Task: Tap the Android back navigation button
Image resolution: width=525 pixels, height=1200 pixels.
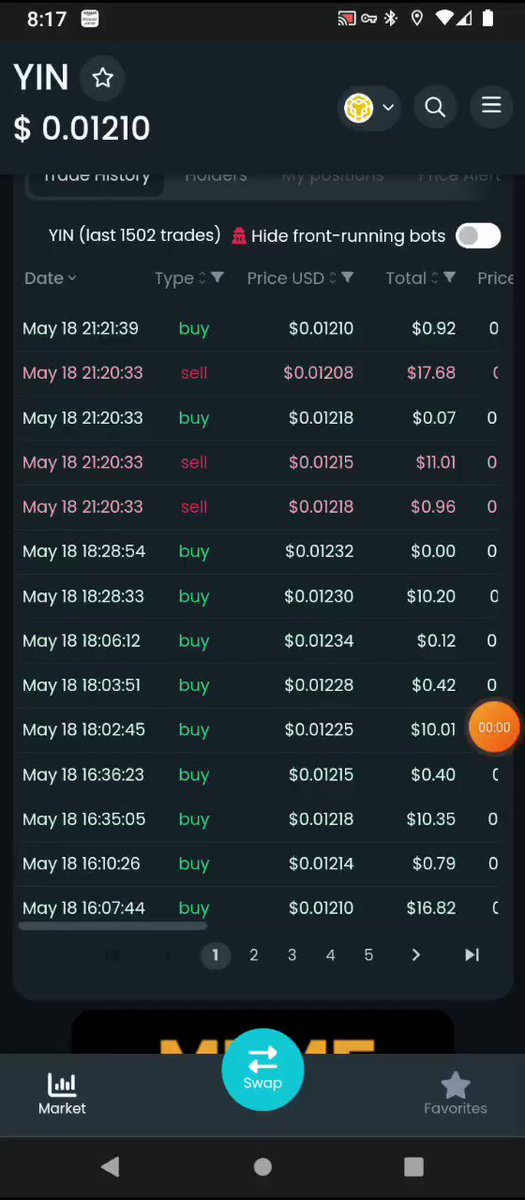Action: (110, 1167)
